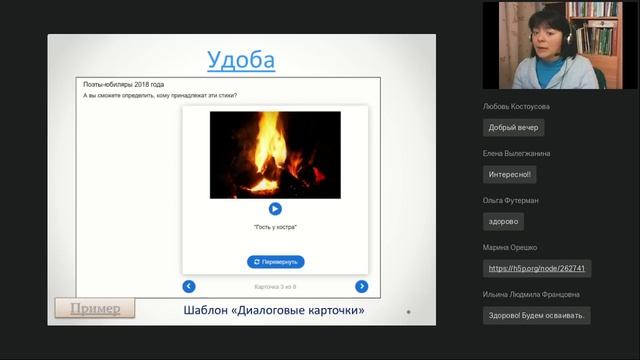
Task: Click the question about whose poems these are
Action: click(x=160, y=96)
